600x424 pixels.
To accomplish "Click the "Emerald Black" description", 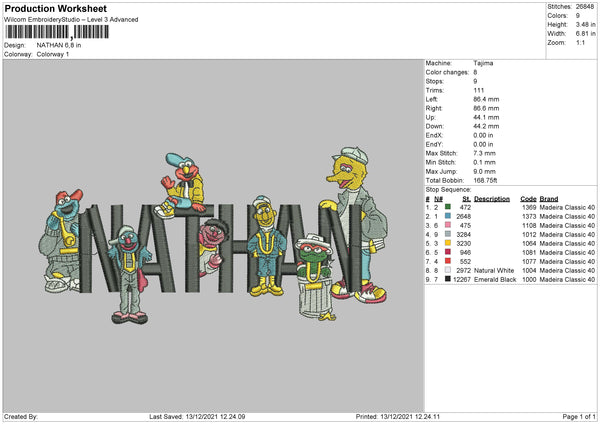I will [x=495, y=279].
